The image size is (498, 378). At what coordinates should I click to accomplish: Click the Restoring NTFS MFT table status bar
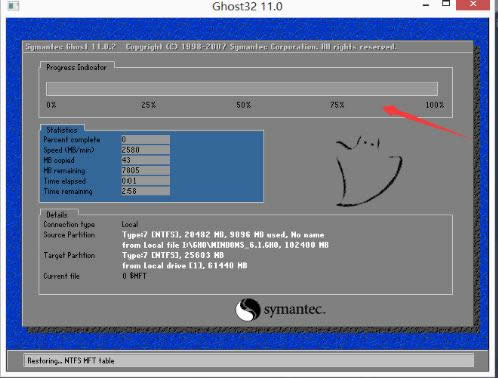pos(249,361)
